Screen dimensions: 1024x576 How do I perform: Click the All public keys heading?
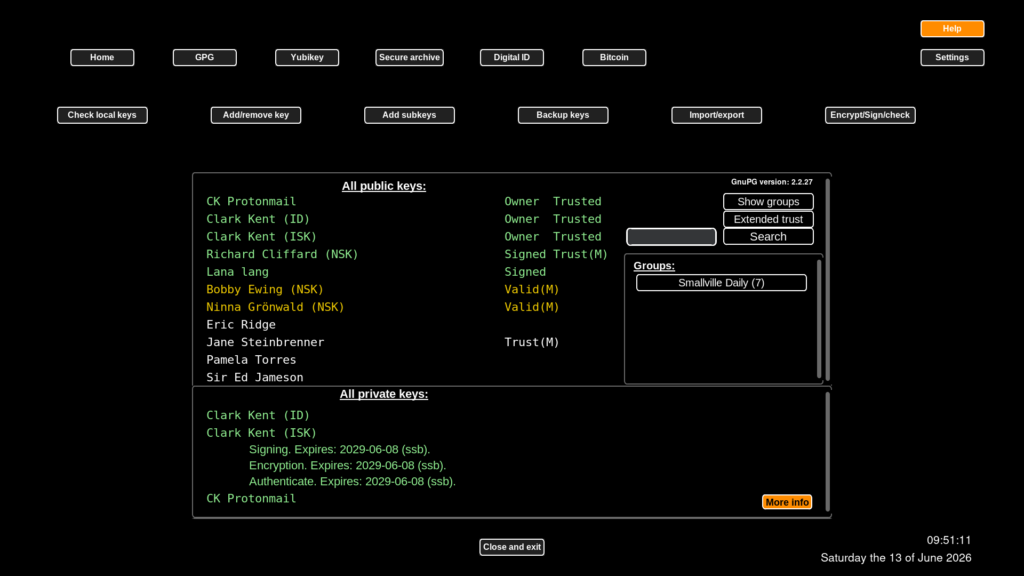click(x=384, y=186)
